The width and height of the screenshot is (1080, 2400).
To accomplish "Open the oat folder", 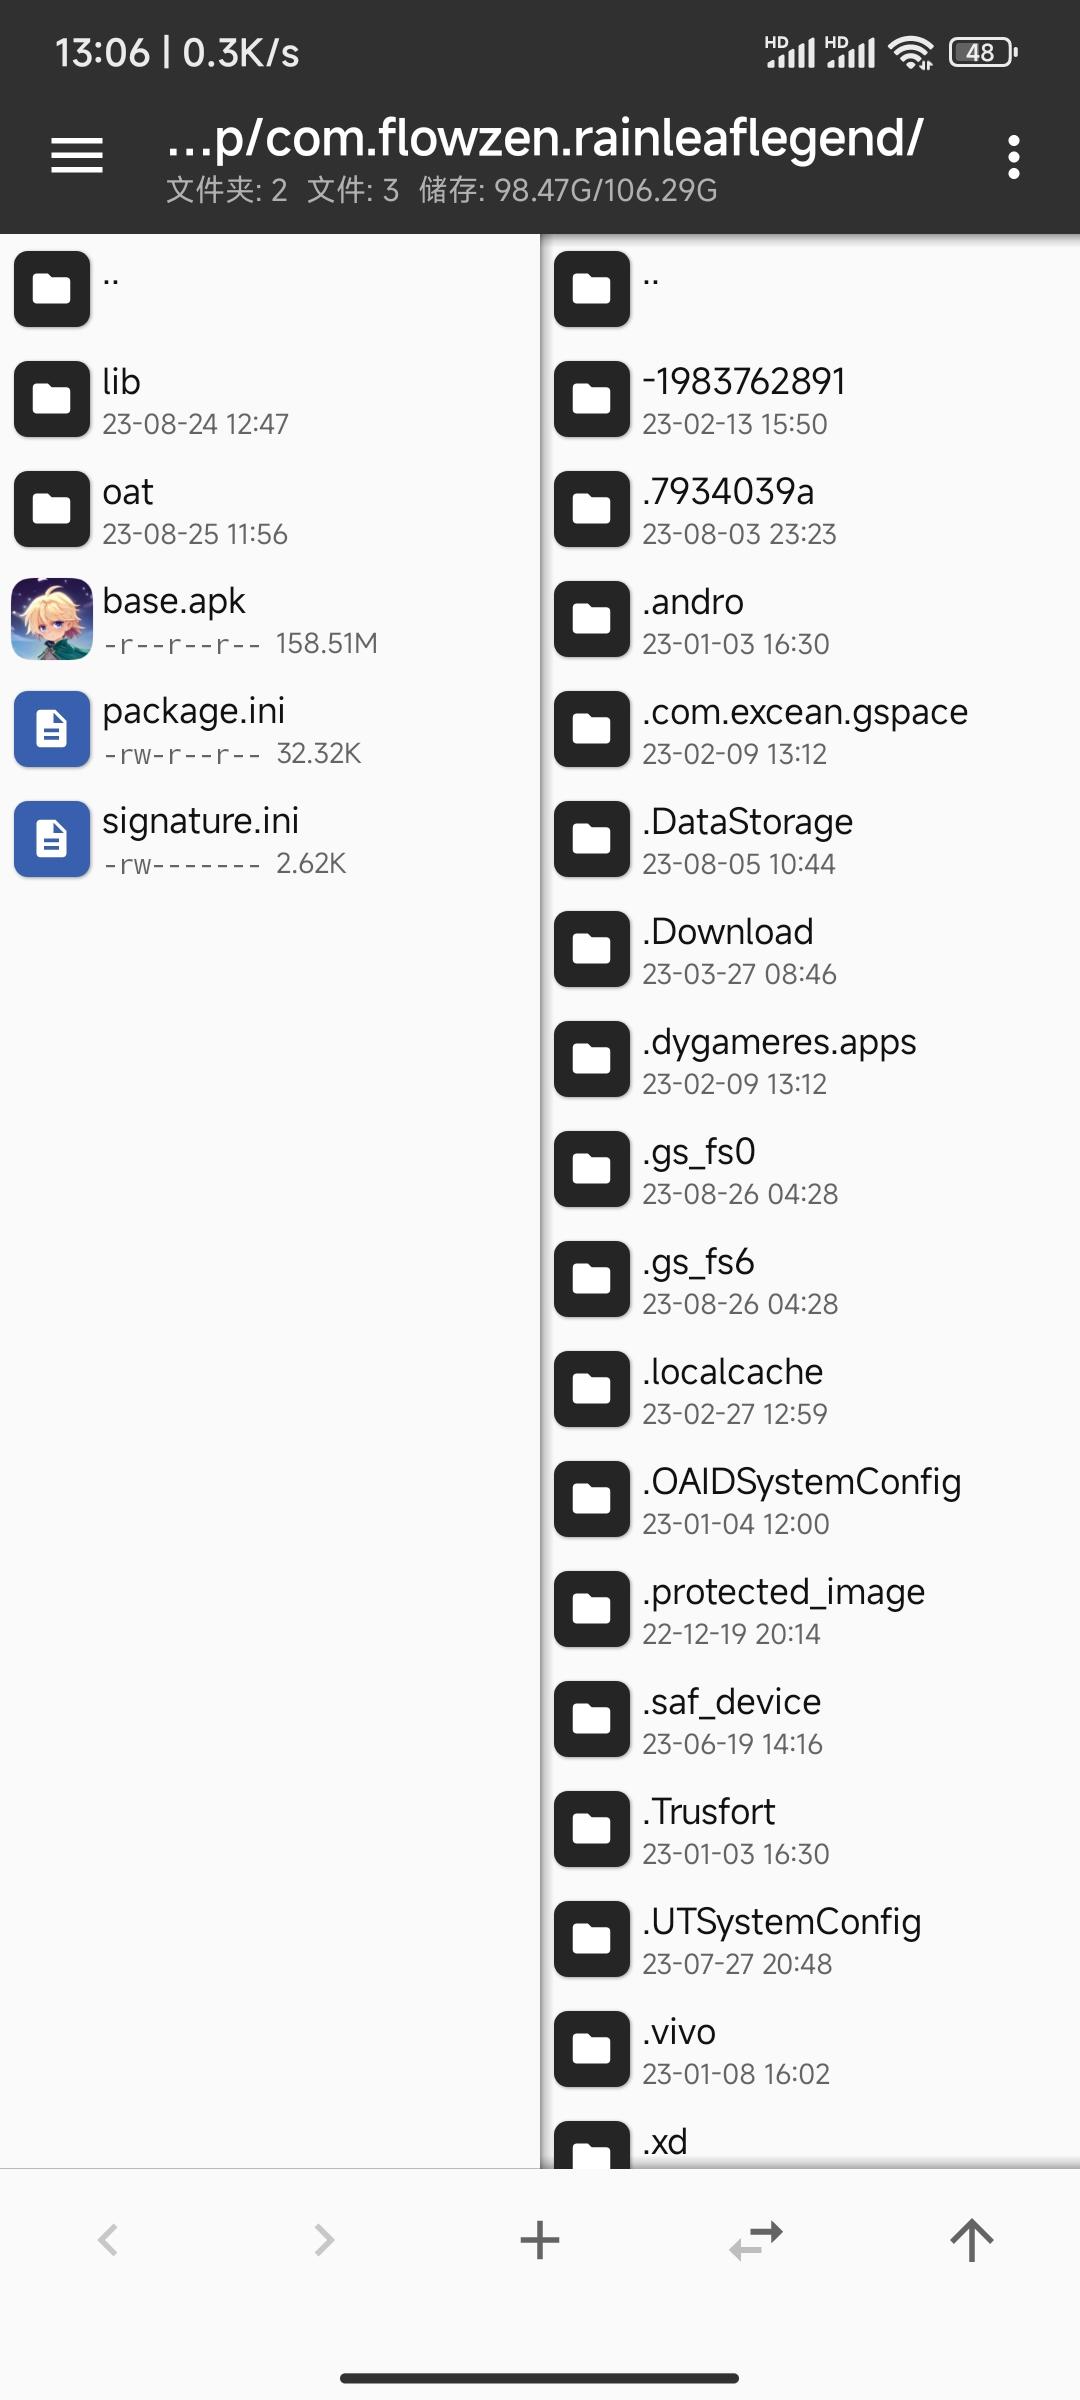I will 270,509.
